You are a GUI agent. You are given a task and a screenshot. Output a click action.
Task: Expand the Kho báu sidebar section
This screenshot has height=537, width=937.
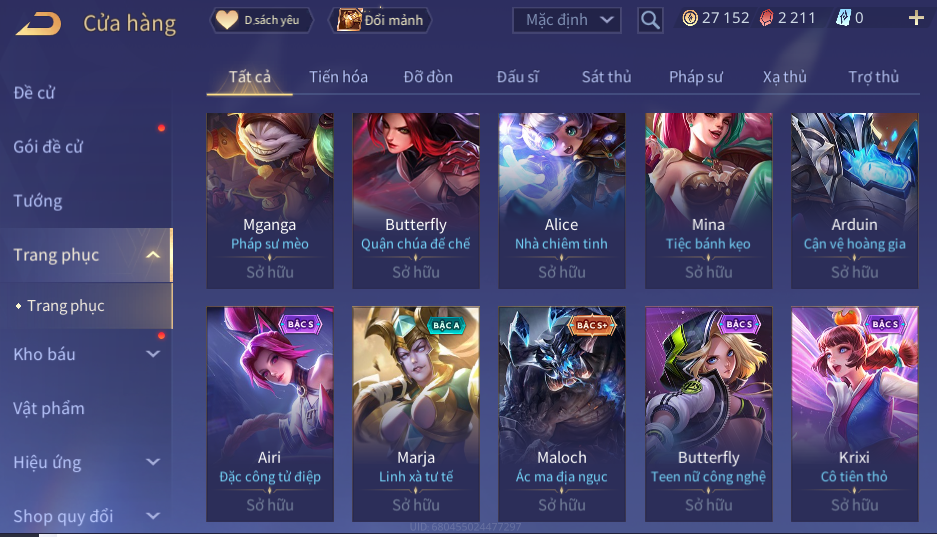click(x=153, y=354)
